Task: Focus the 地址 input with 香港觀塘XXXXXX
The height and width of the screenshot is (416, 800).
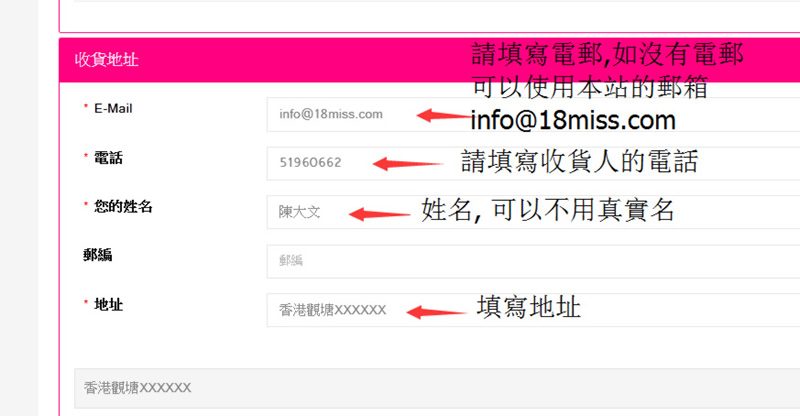Action: point(533,310)
